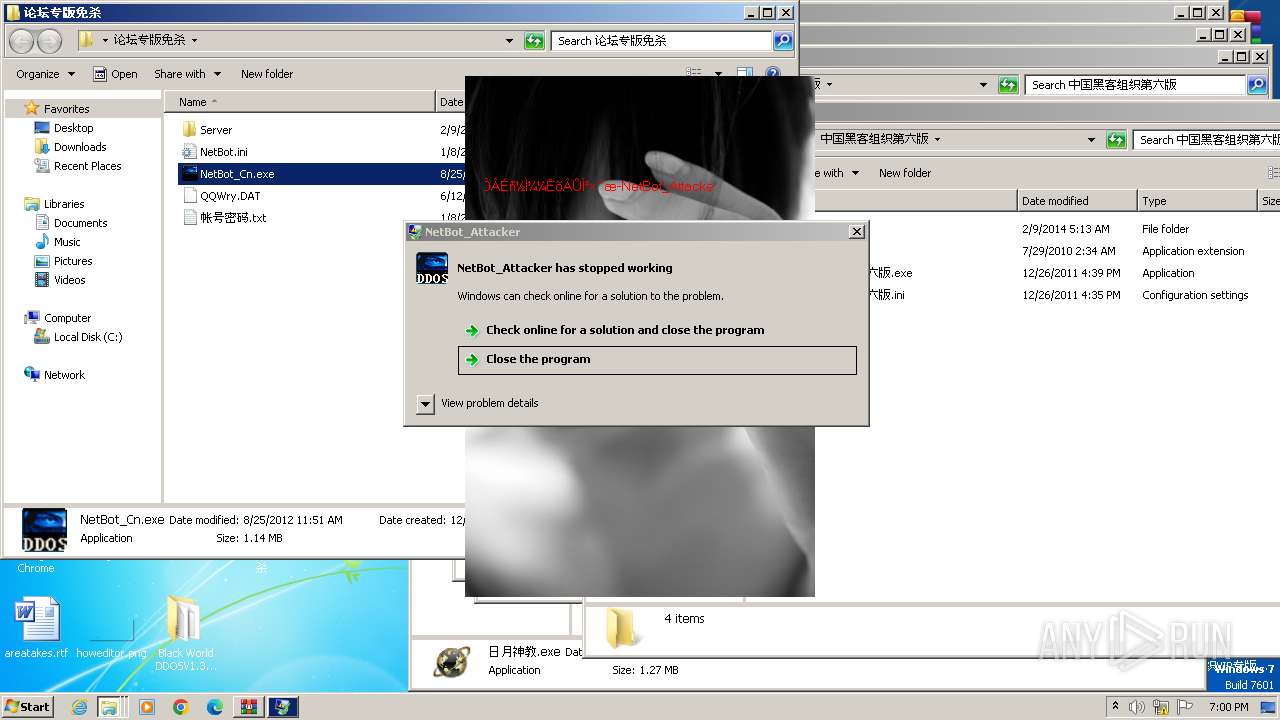Image resolution: width=1280 pixels, height=720 pixels.
Task: Open Favorites in navigation pane
Action: 66,109
